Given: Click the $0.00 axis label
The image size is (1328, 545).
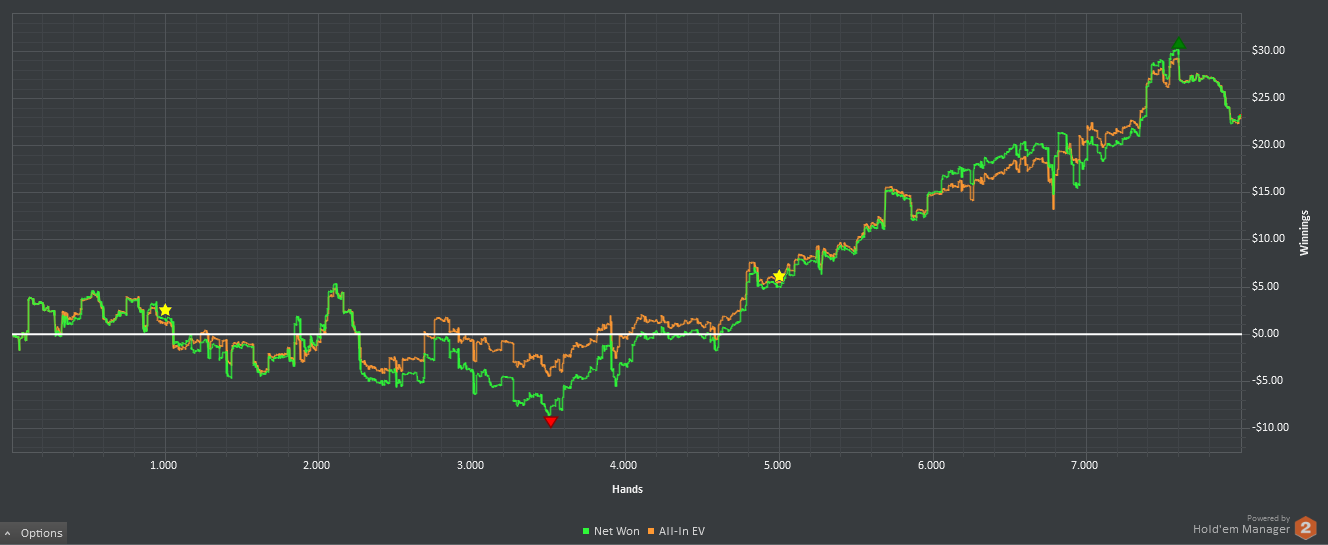Looking at the screenshot, I should point(1265,333).
